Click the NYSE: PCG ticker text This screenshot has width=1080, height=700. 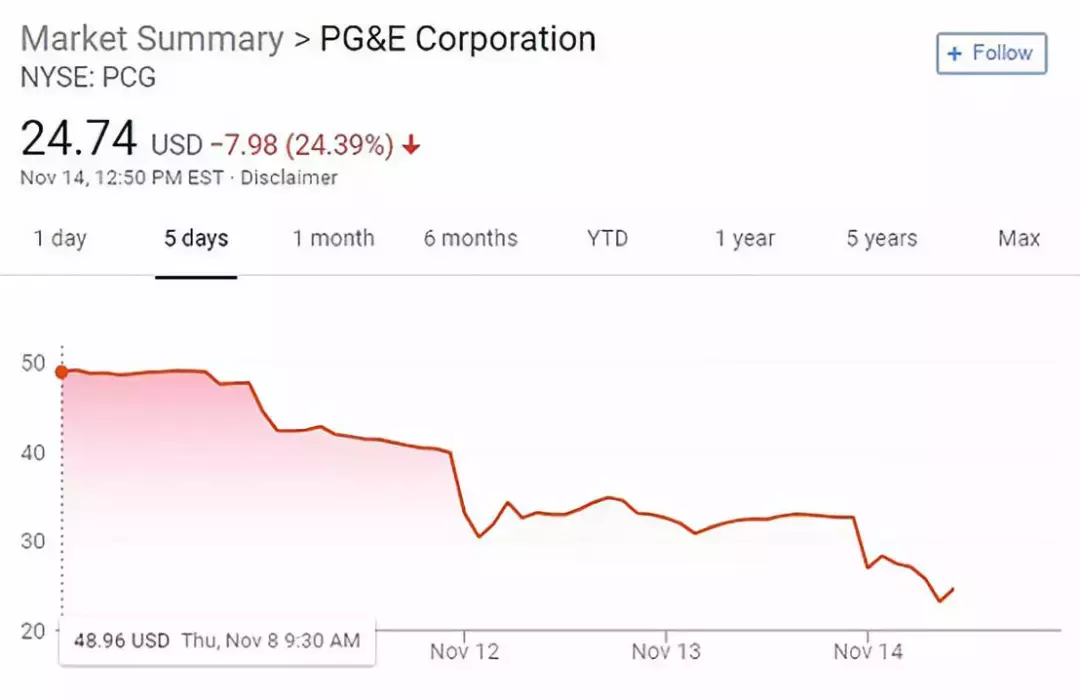[x=88, y=77]
